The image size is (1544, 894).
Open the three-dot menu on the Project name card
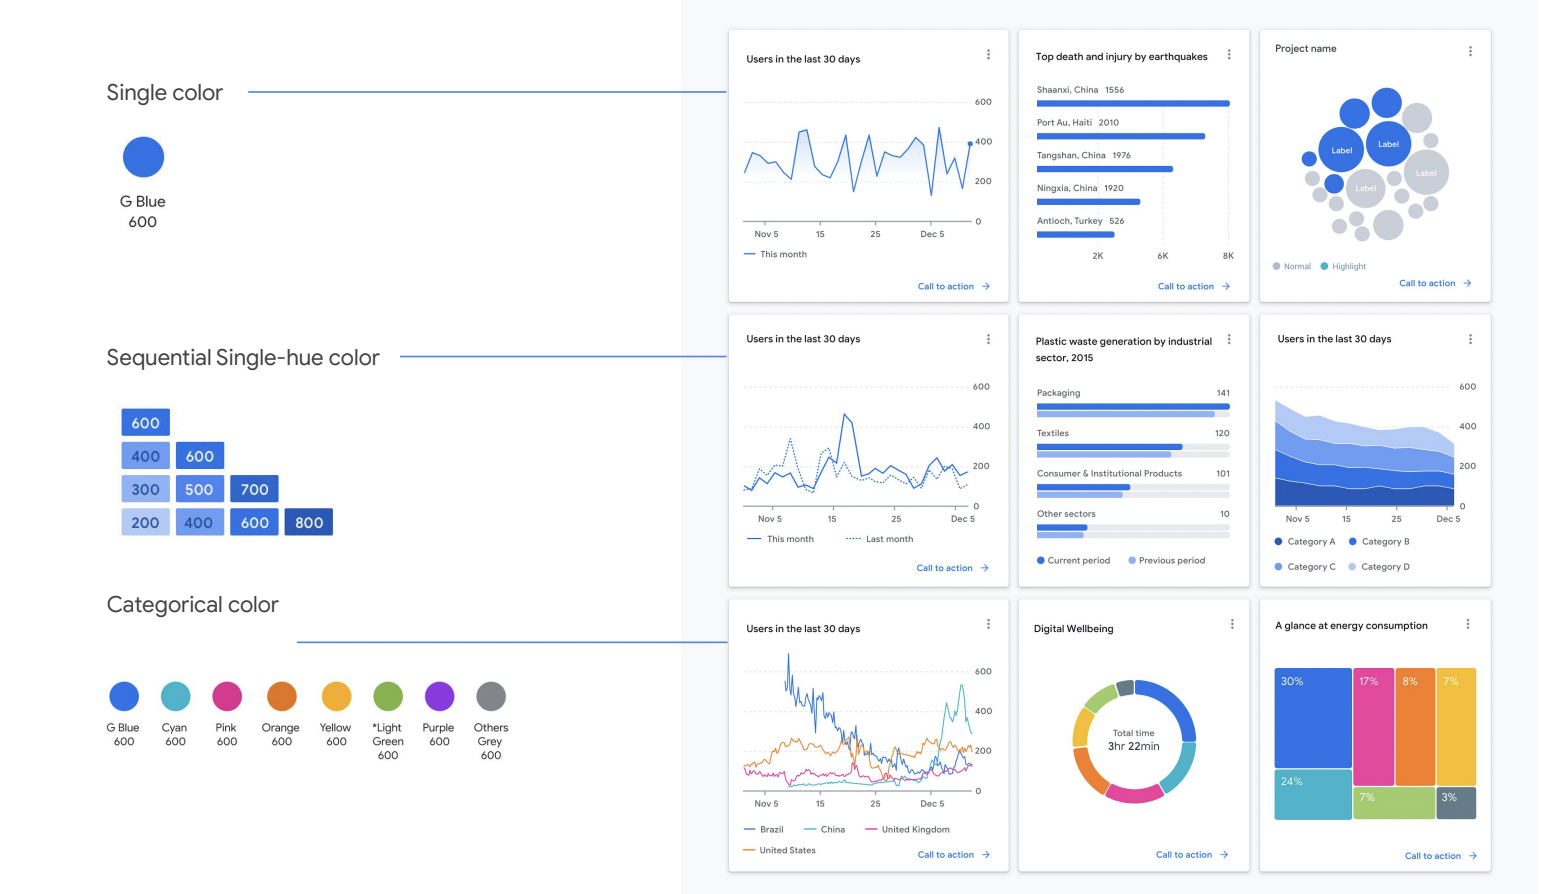(x=1469, y=51)
